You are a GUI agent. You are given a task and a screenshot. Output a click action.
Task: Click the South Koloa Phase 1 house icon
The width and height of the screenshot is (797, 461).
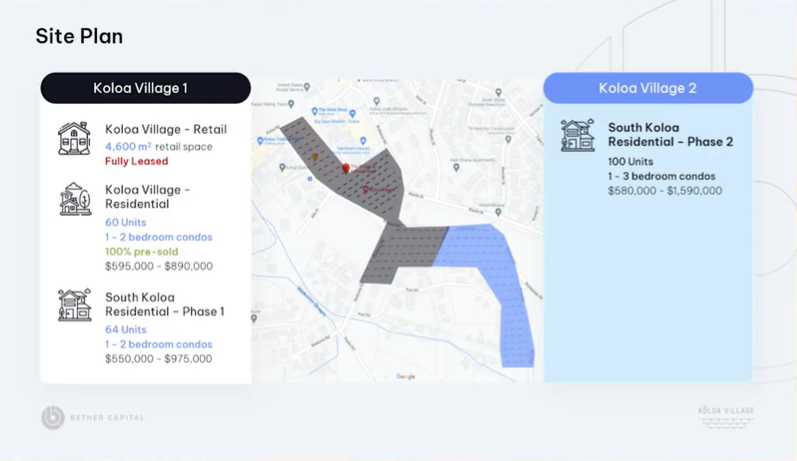coord(74,305)
